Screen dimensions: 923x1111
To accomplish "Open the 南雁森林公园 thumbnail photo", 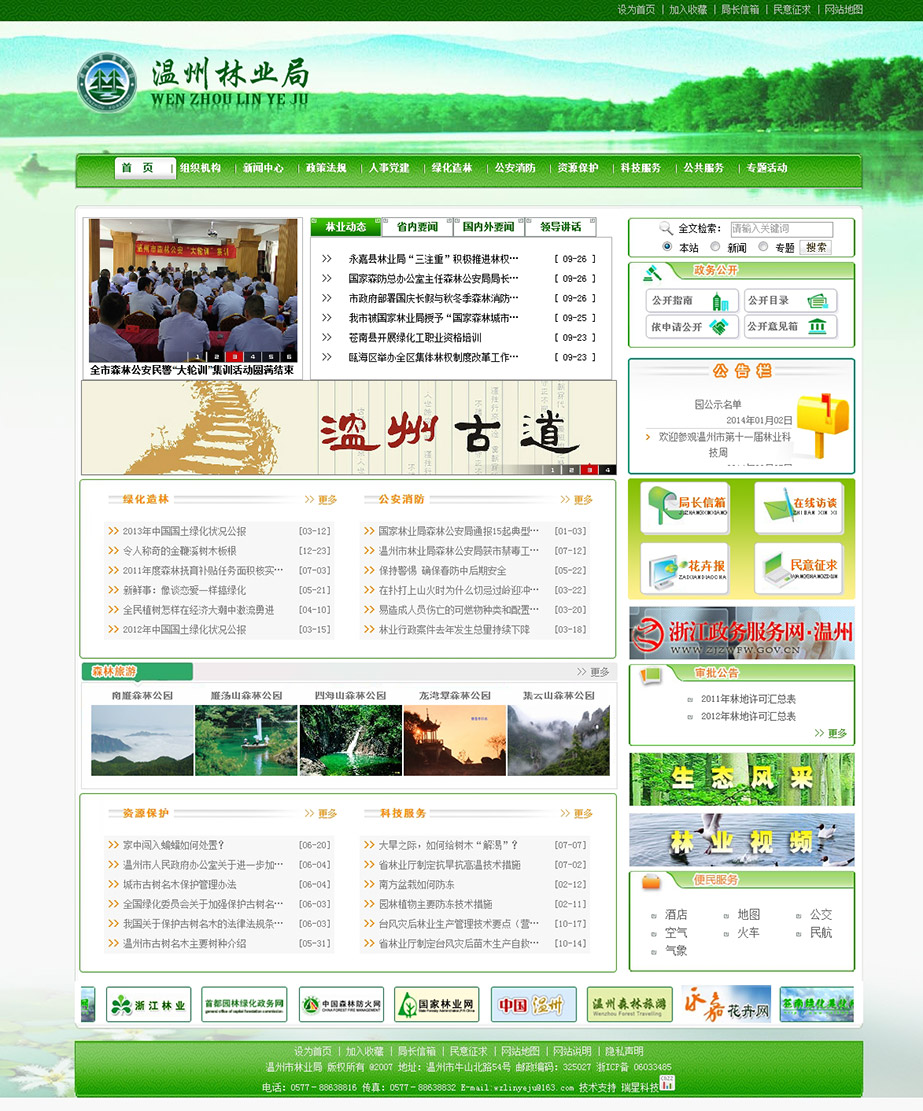I will [142, 740].
